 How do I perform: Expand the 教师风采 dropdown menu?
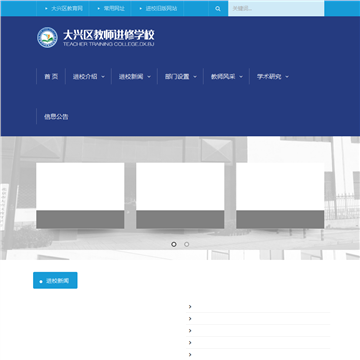tap(227, 77)
